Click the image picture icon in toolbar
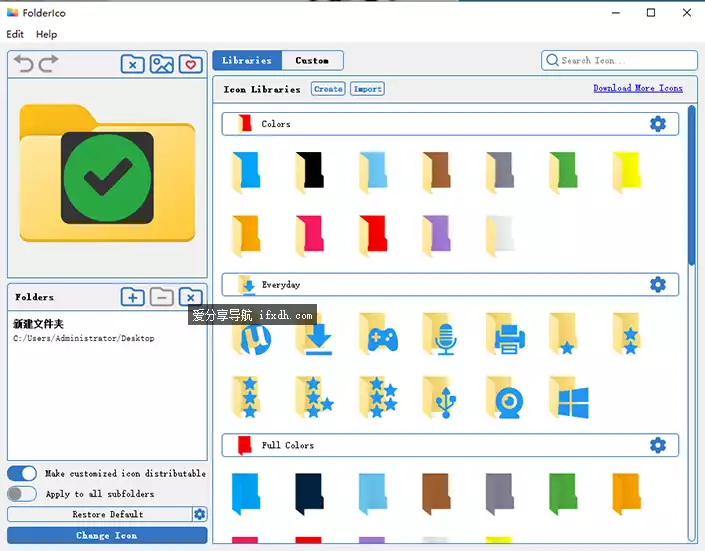Screen dimensions: 705x551 [161, 65]
